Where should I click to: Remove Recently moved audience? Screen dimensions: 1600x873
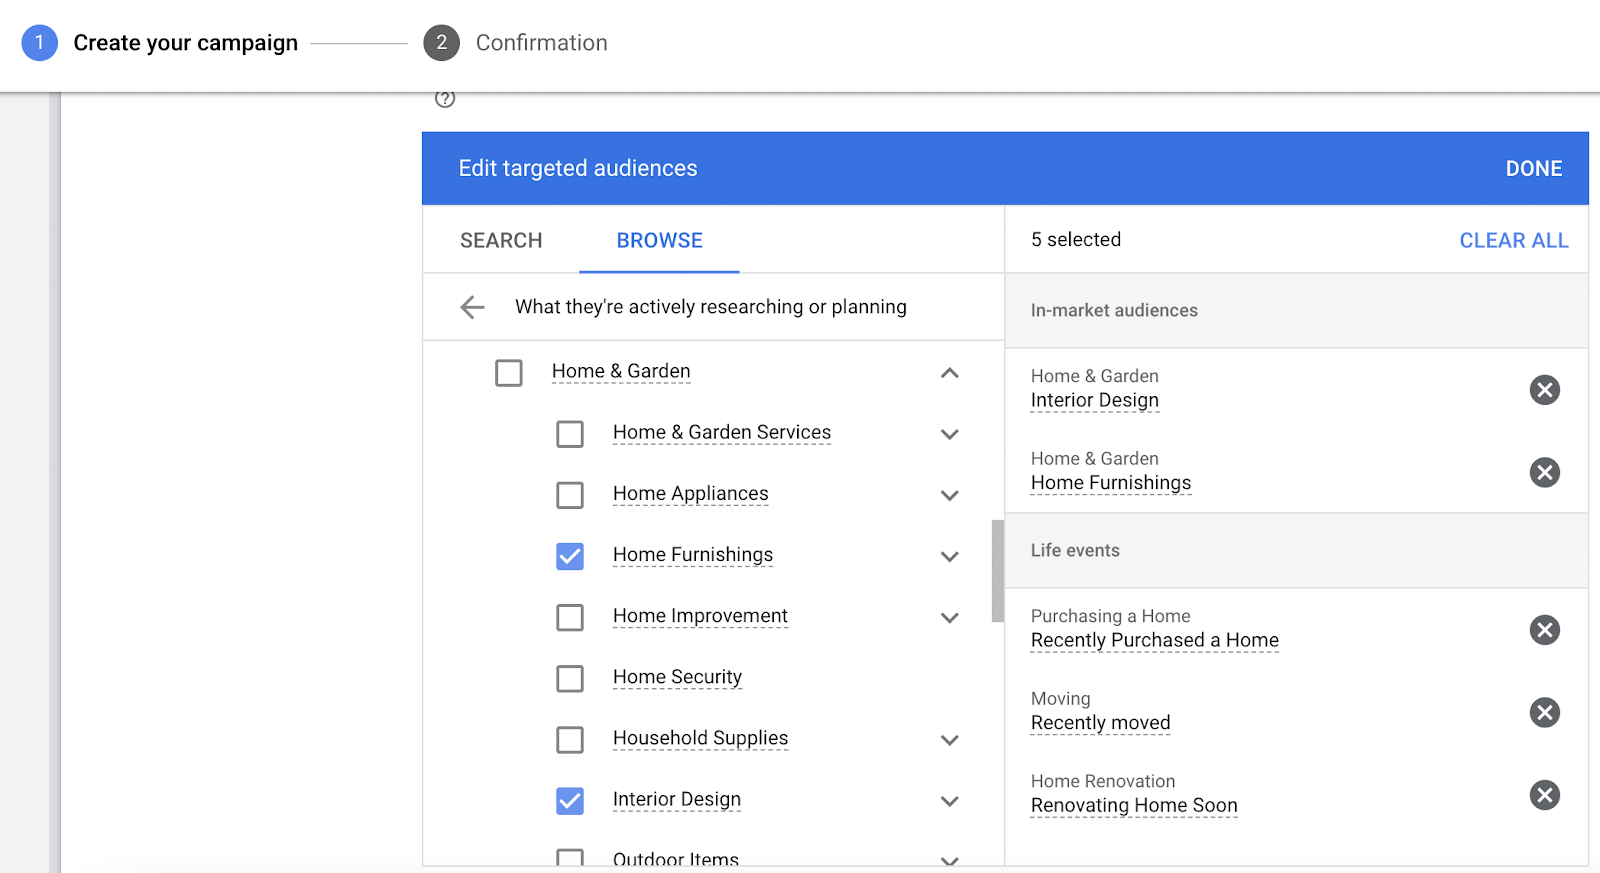(x=1544, y=712)
